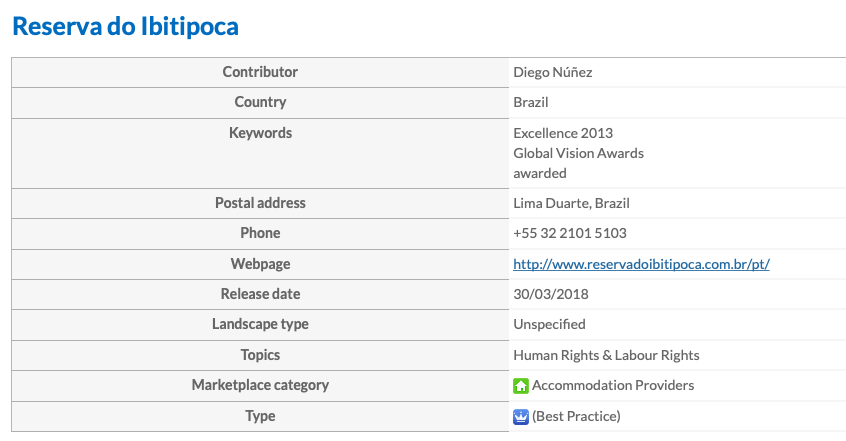
Task: Select the Human Rights & Labour Rights topic
Action: pyautogui.click(x=606, y=355)
